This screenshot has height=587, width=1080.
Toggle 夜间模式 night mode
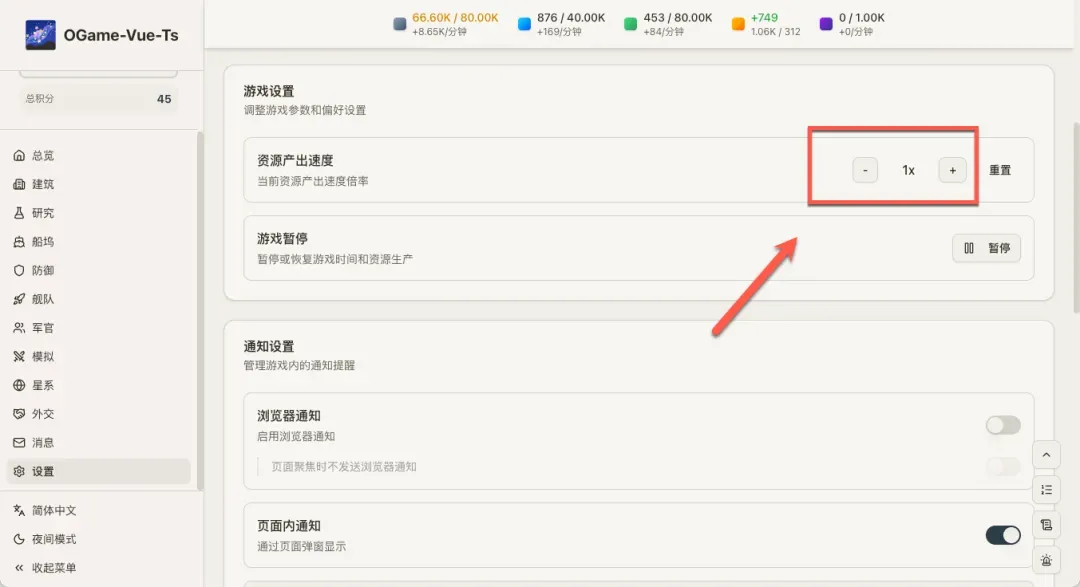53,539
